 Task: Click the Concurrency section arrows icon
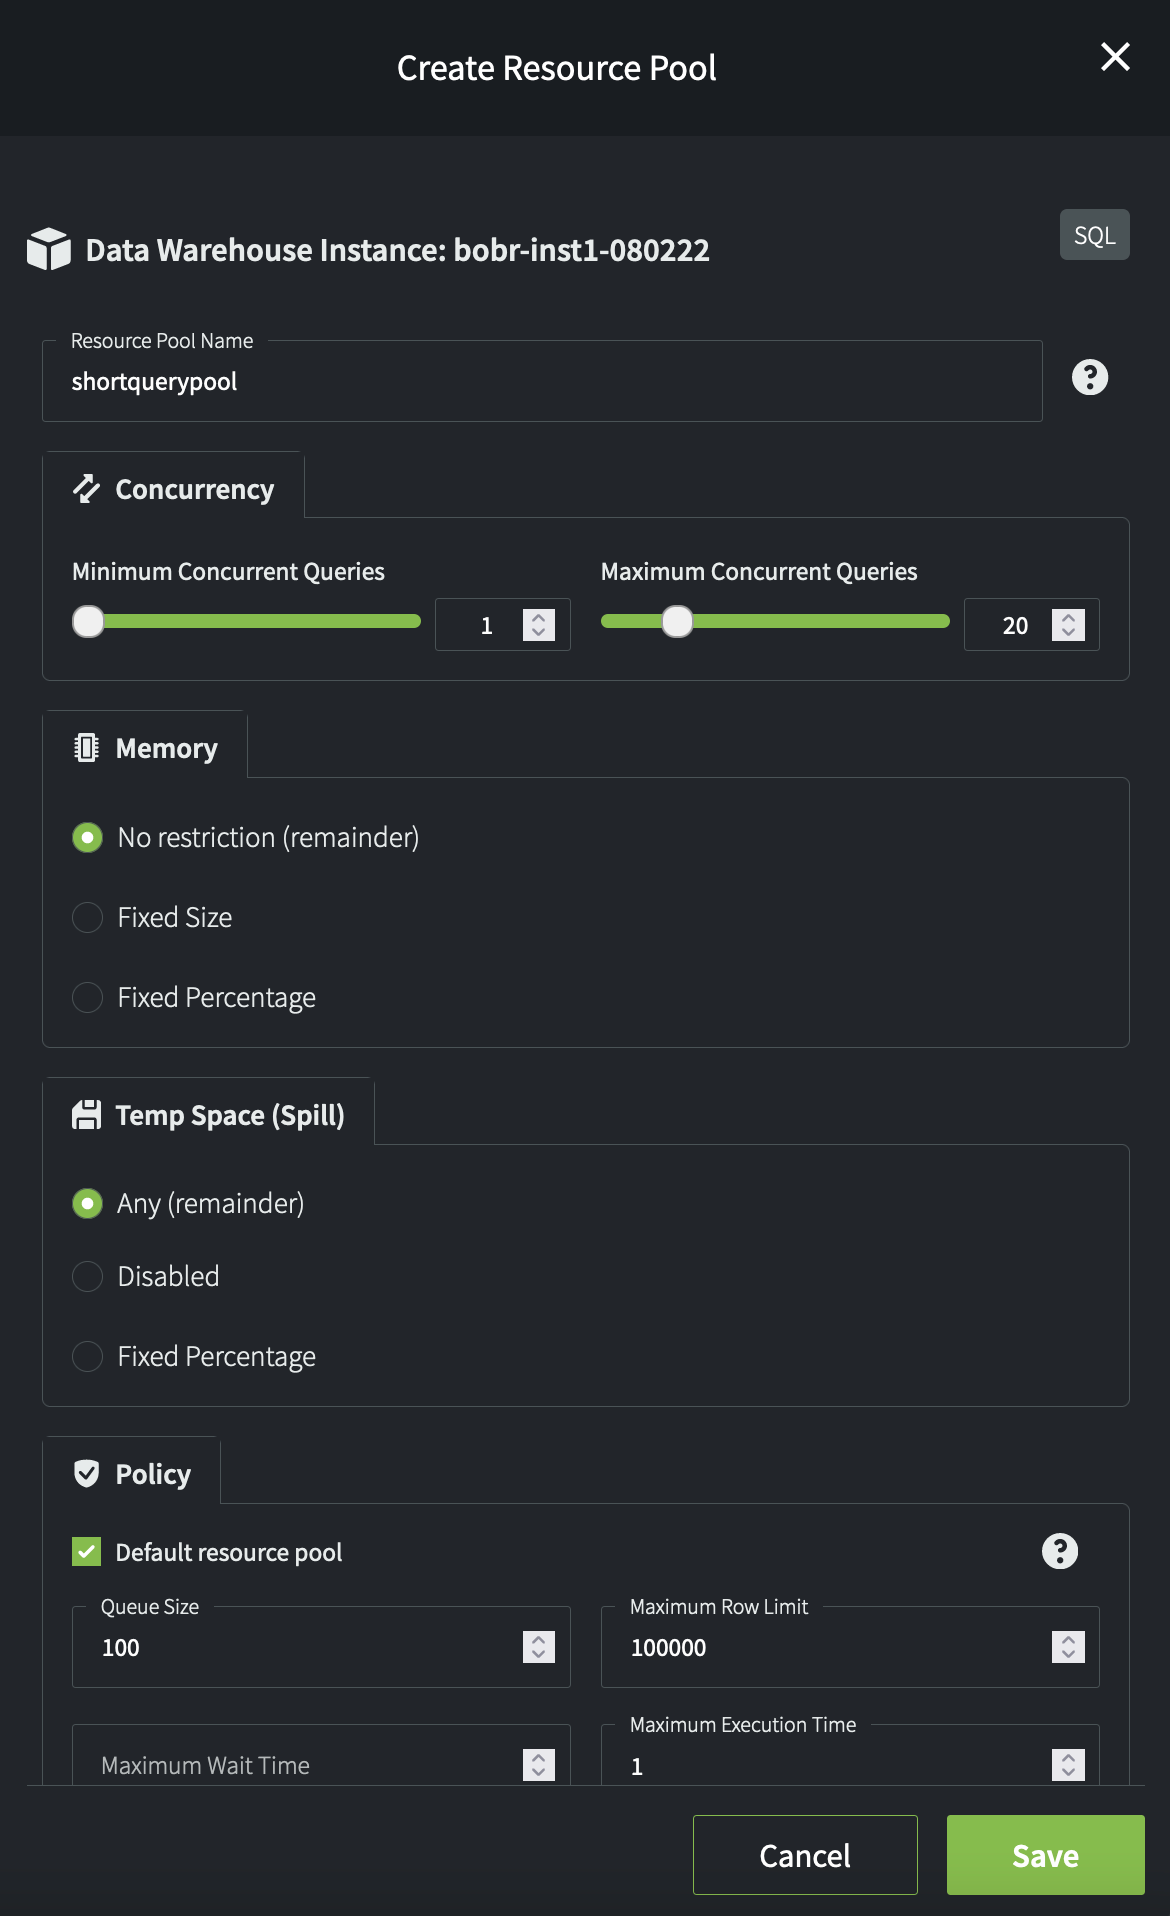pos(87,489)
